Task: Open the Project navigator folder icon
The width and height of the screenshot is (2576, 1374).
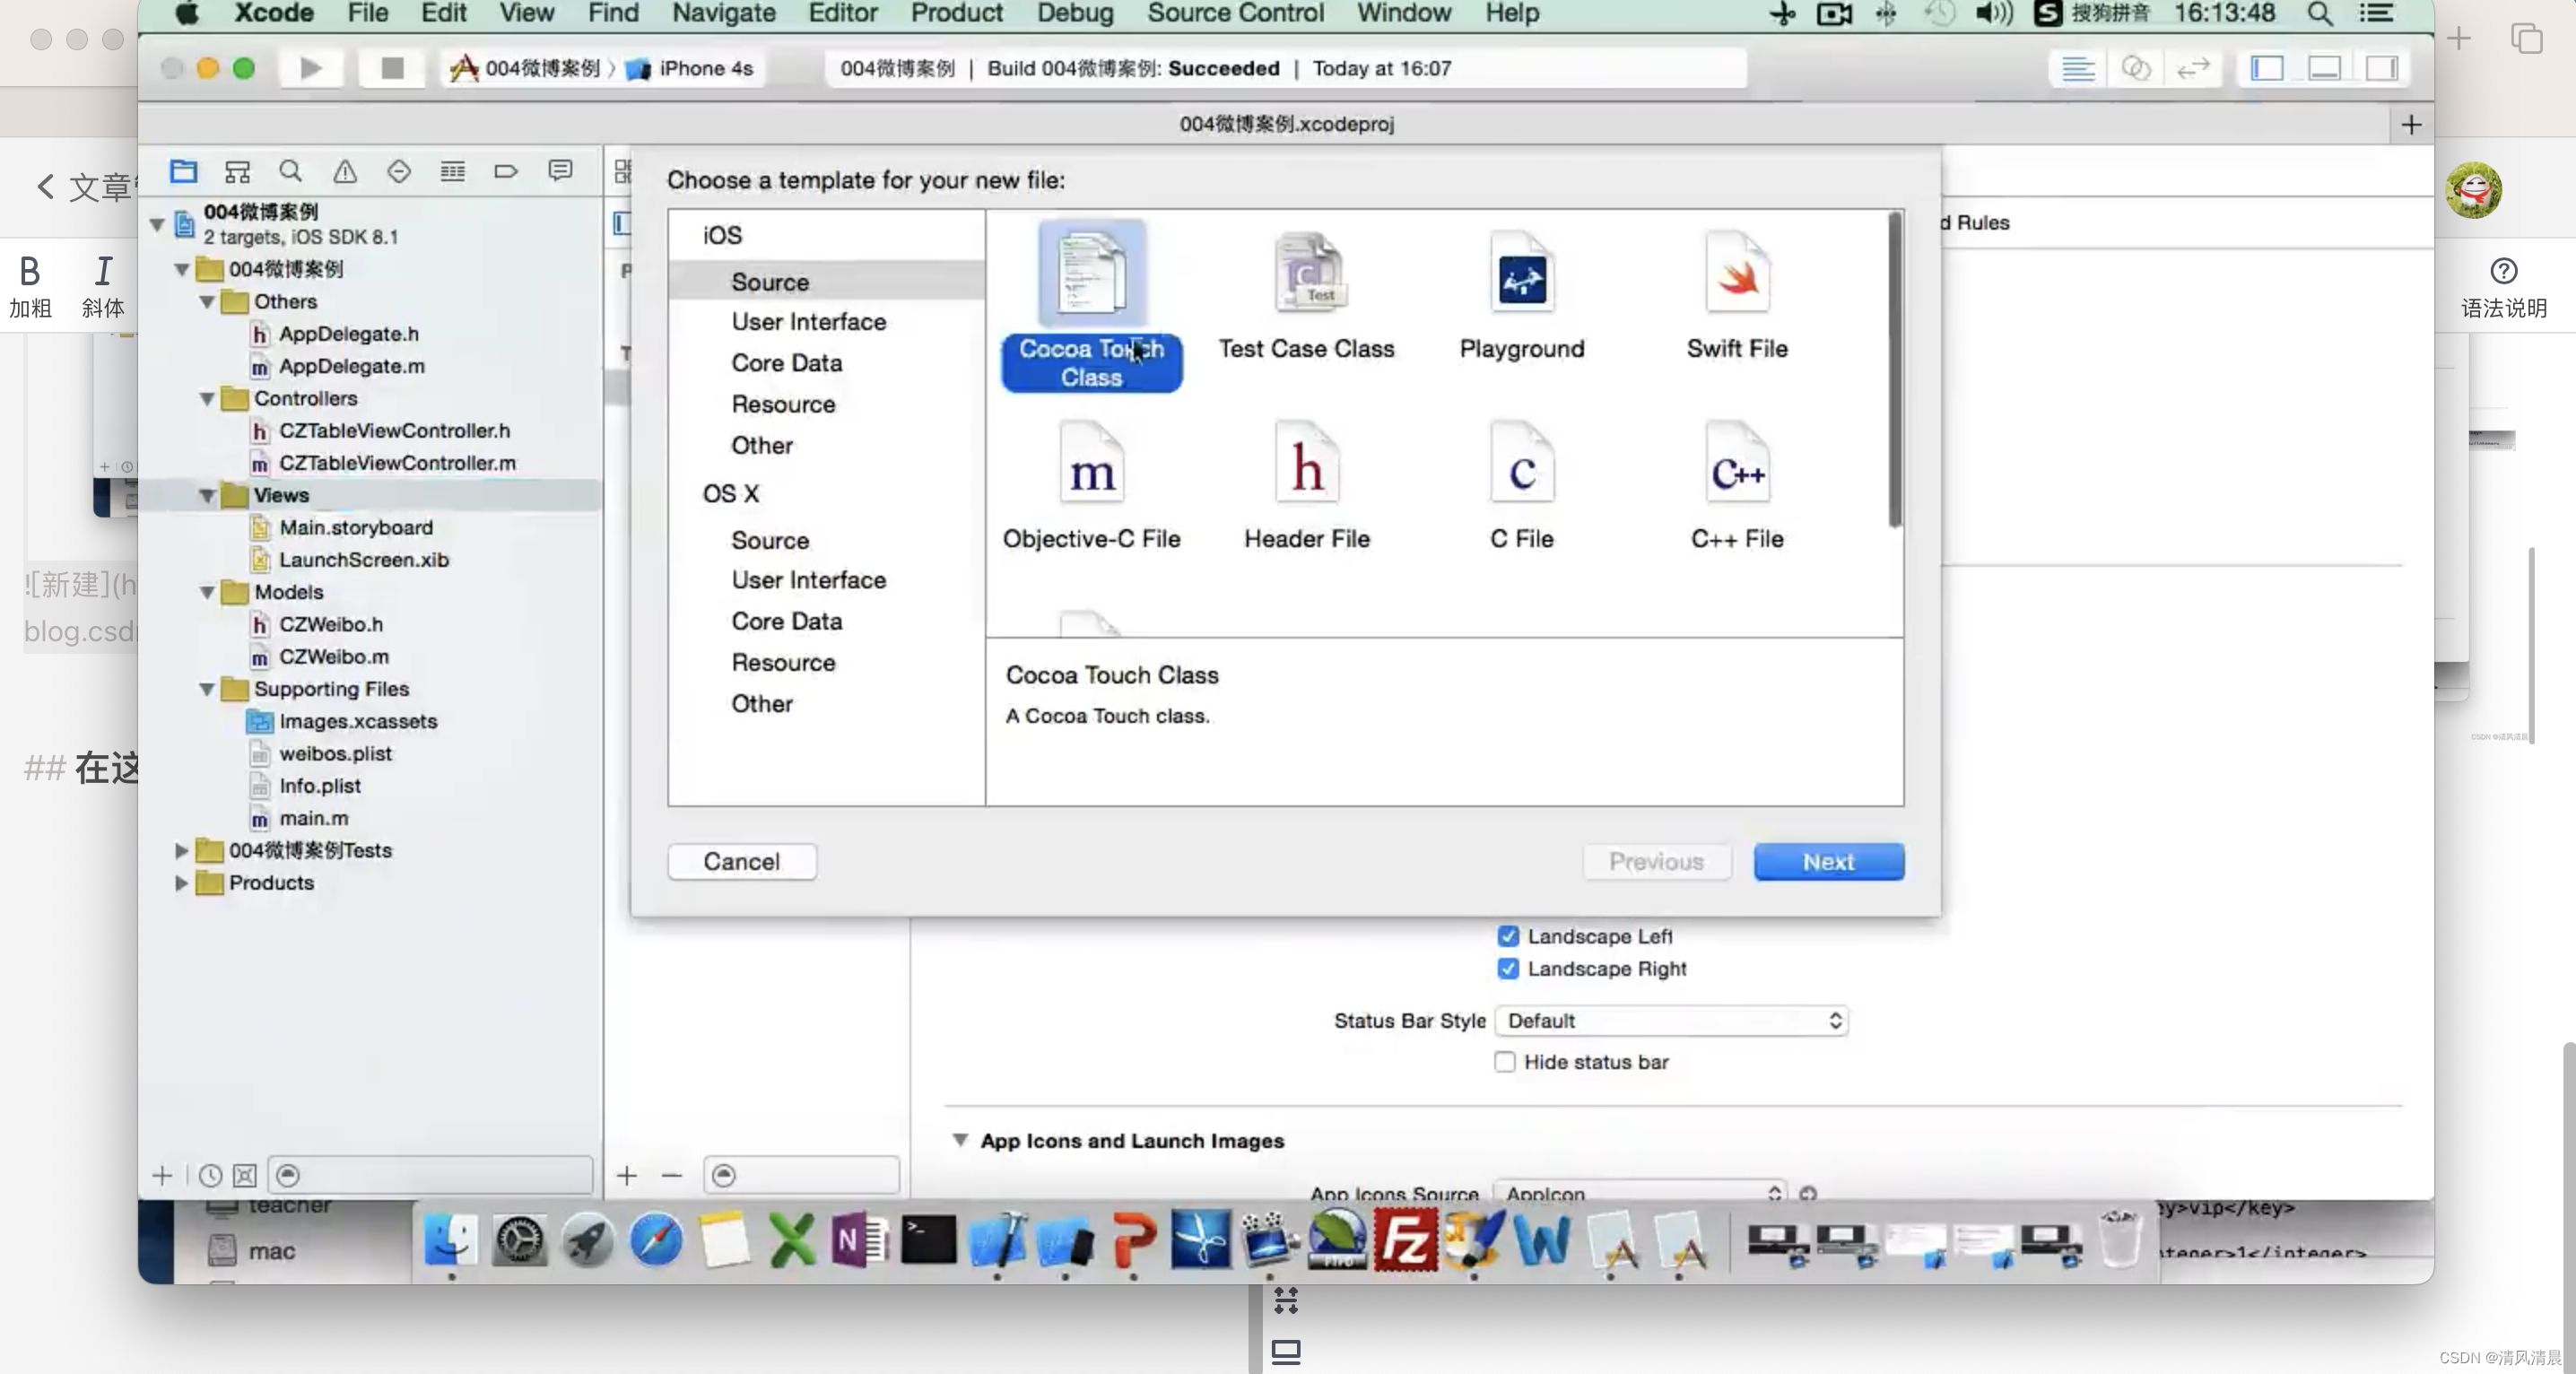Action: [183, 171]
